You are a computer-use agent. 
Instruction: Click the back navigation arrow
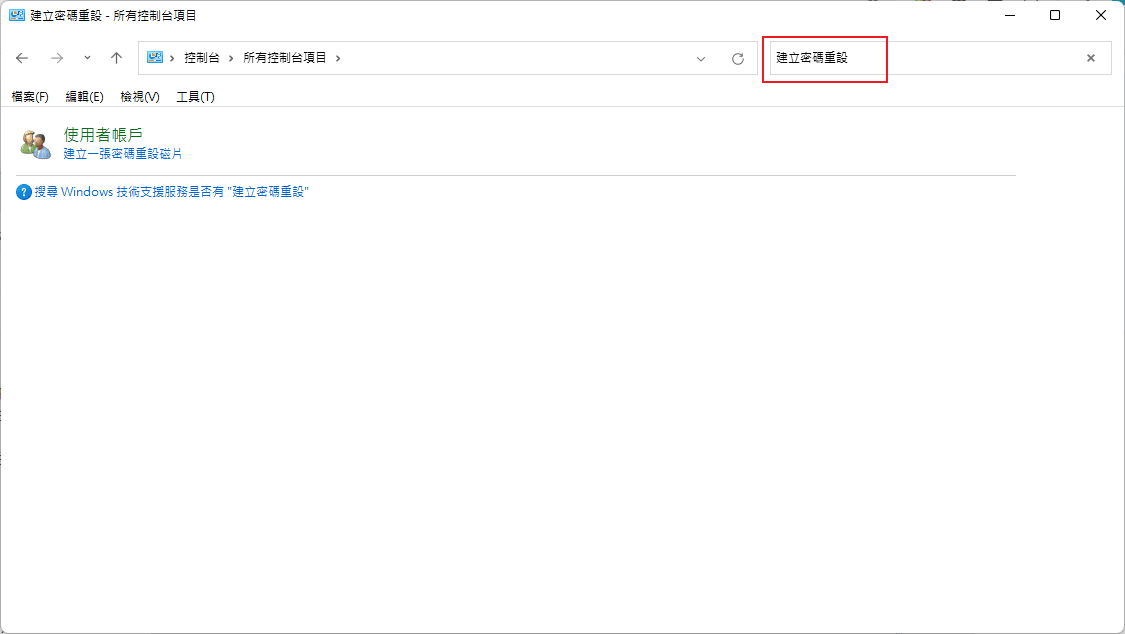[x=22, y=58]
